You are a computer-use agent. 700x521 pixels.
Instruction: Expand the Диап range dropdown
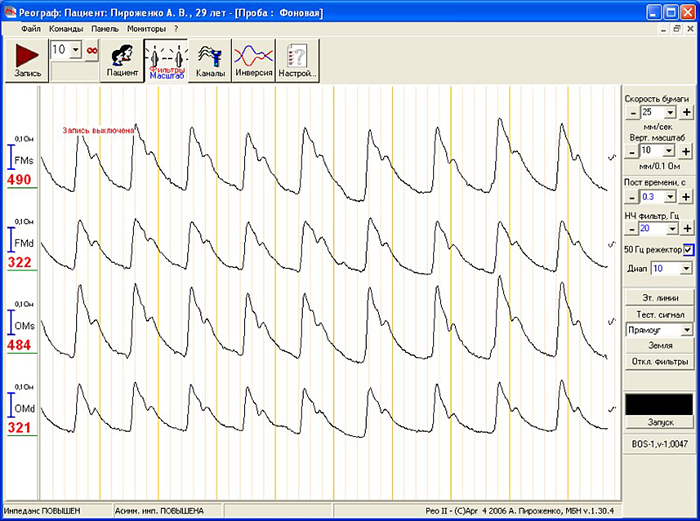pyautogui.click(x=686, y=269)
